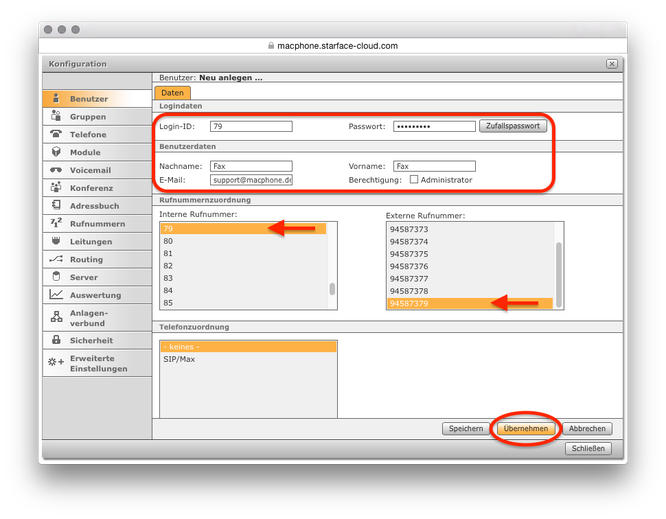Image resolution: width=666 pixels, height=519 pixels.
Task: Click the Rufnummern numbers icon
Action: pyautogui.click(x=56, y=223)
